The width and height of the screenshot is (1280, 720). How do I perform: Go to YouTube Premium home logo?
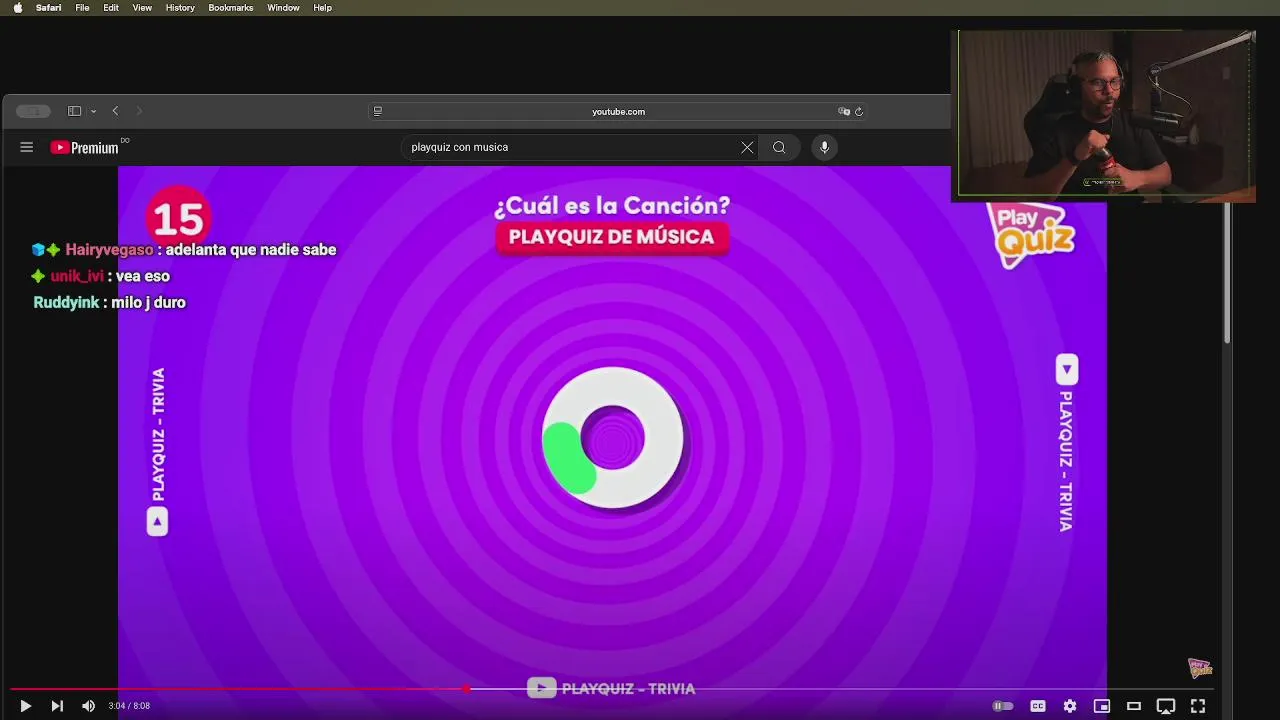(86, 147)
